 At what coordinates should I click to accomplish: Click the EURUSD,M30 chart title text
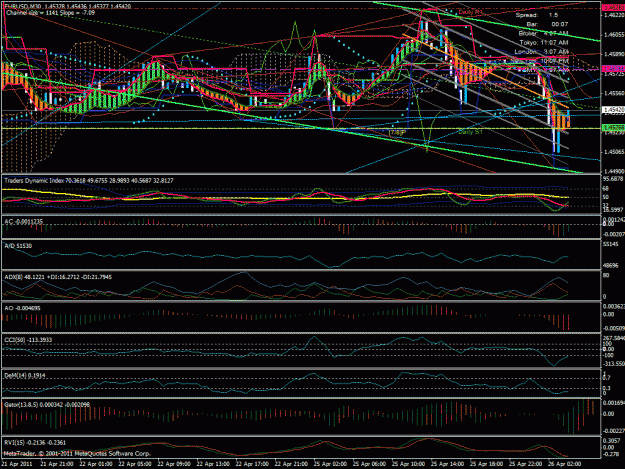point(69,7)
